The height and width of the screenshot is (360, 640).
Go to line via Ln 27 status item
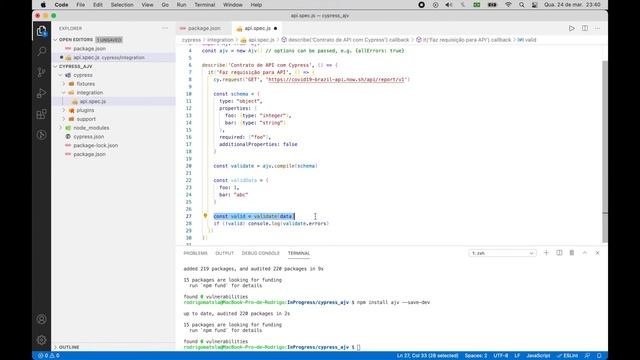(427, 356)
